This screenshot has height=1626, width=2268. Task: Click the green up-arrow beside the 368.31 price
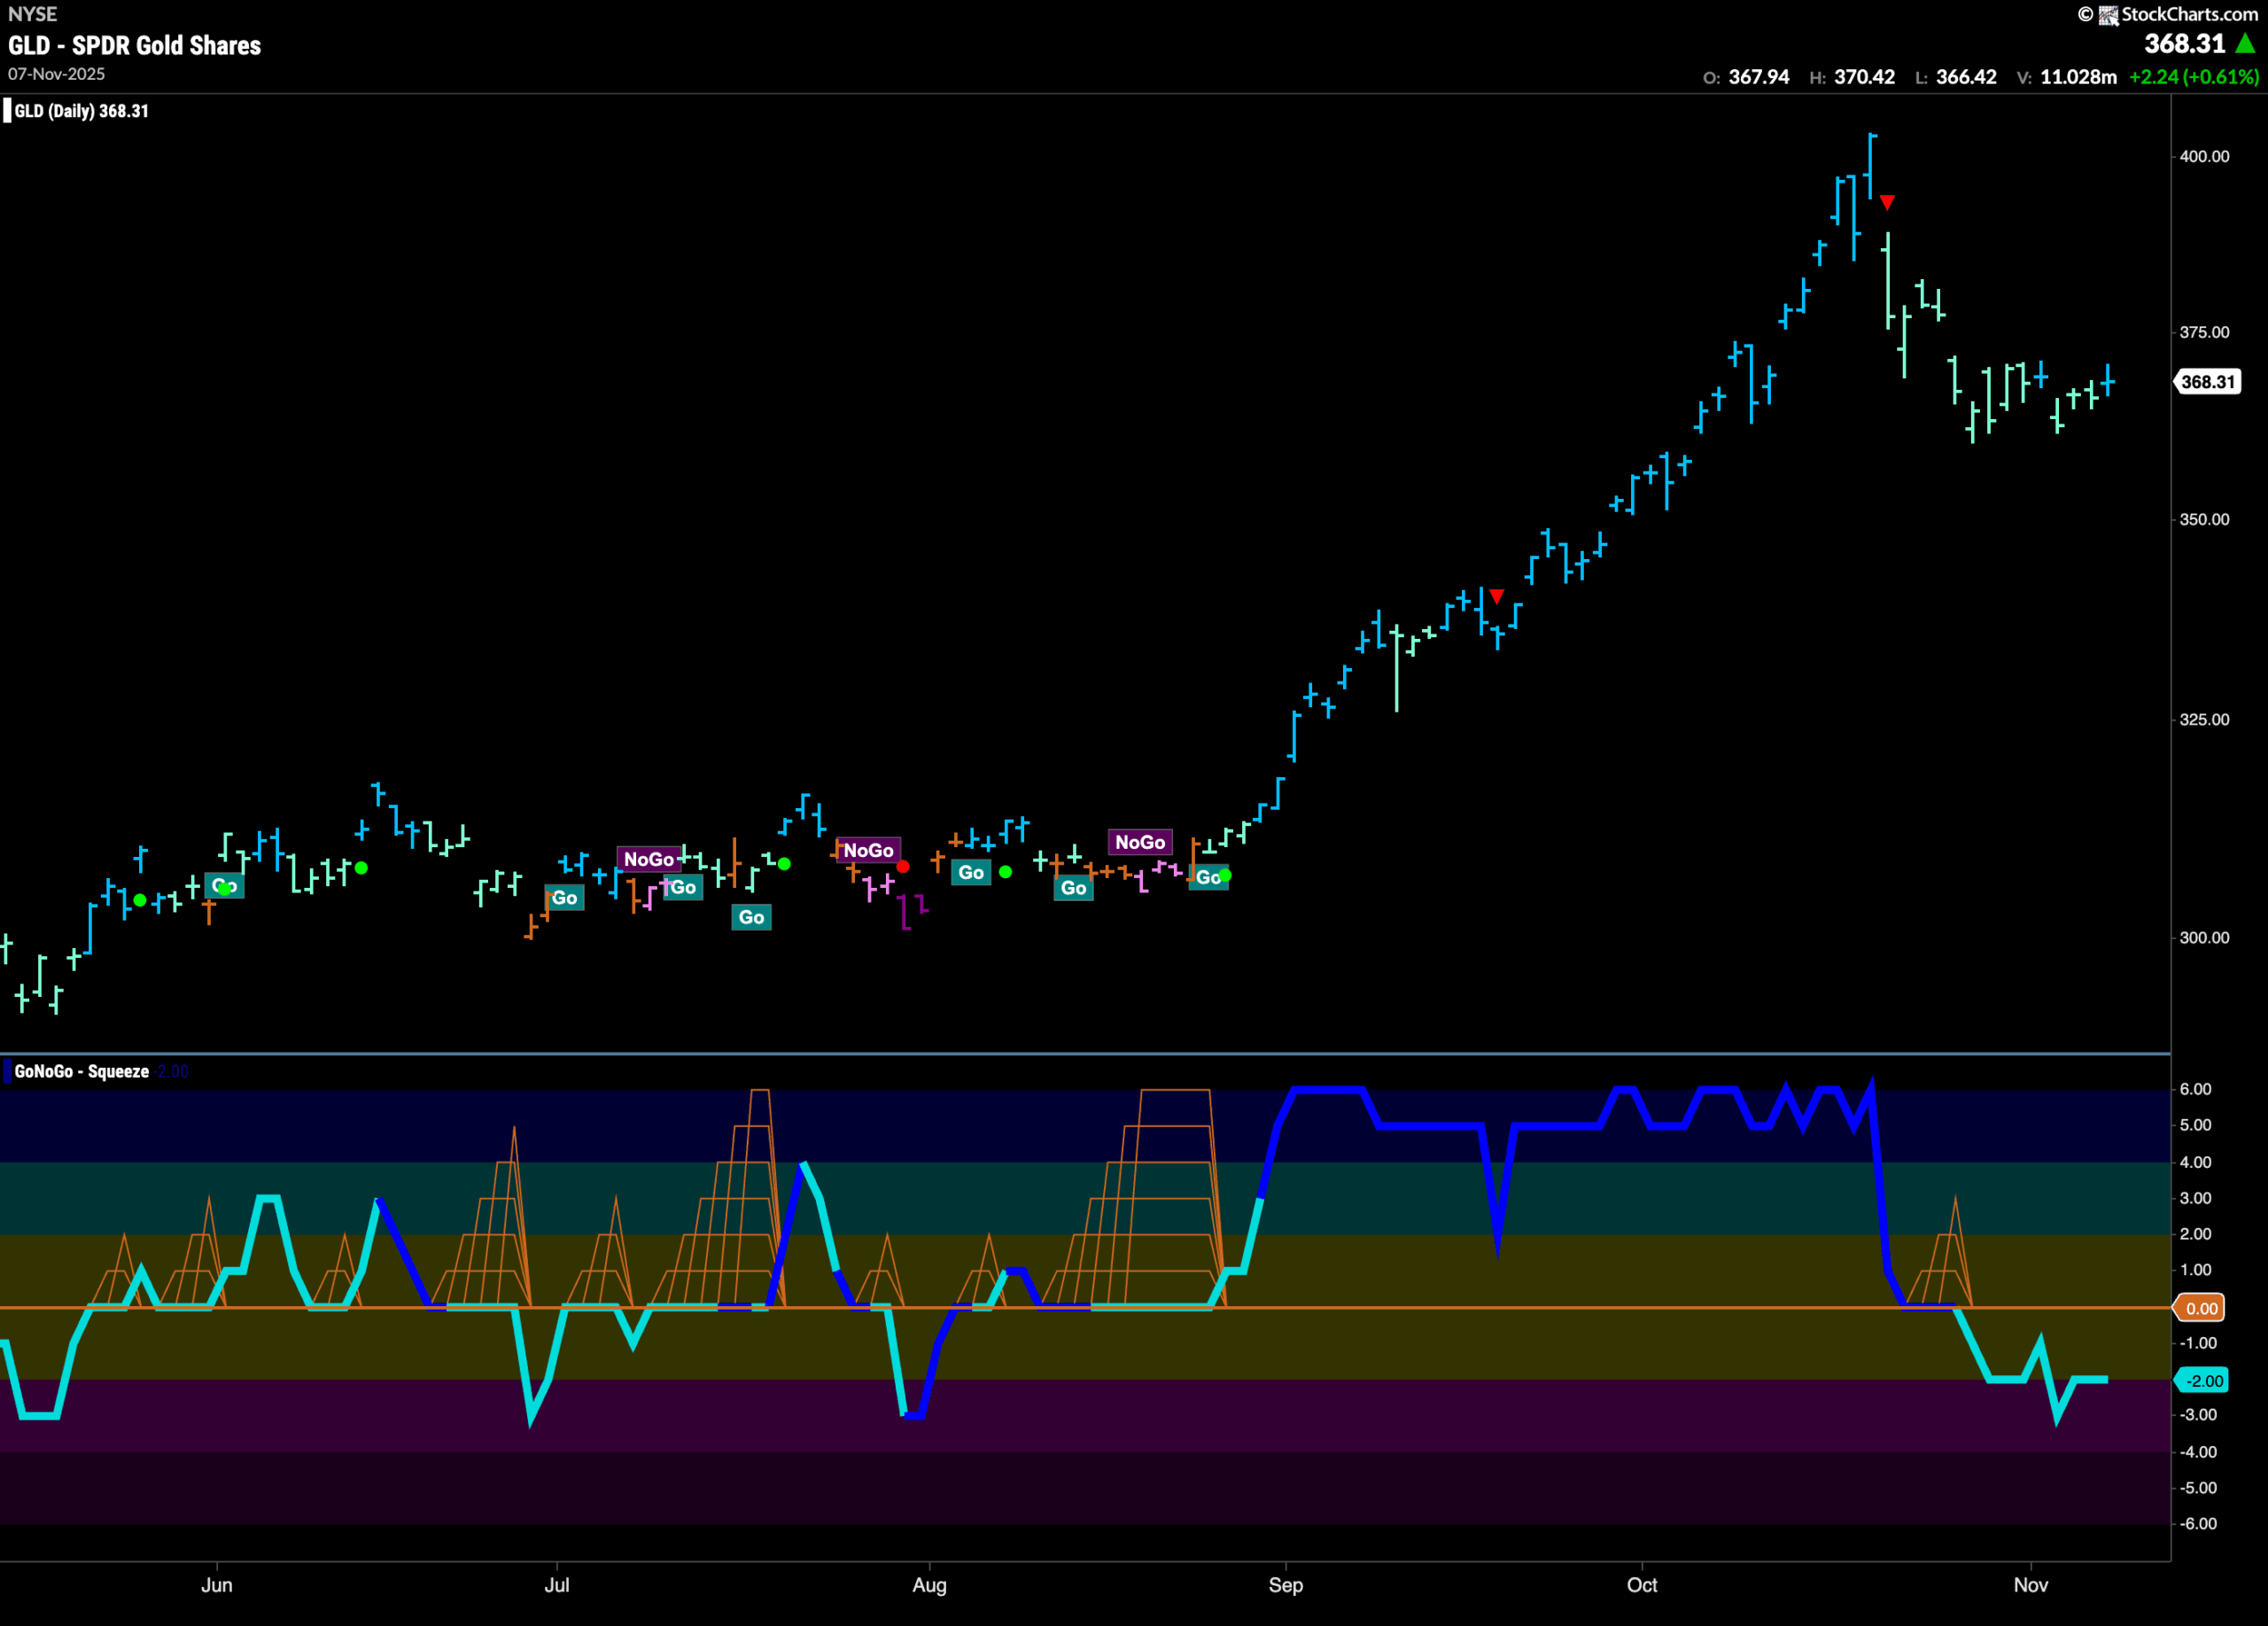[x=2245, y=43]
